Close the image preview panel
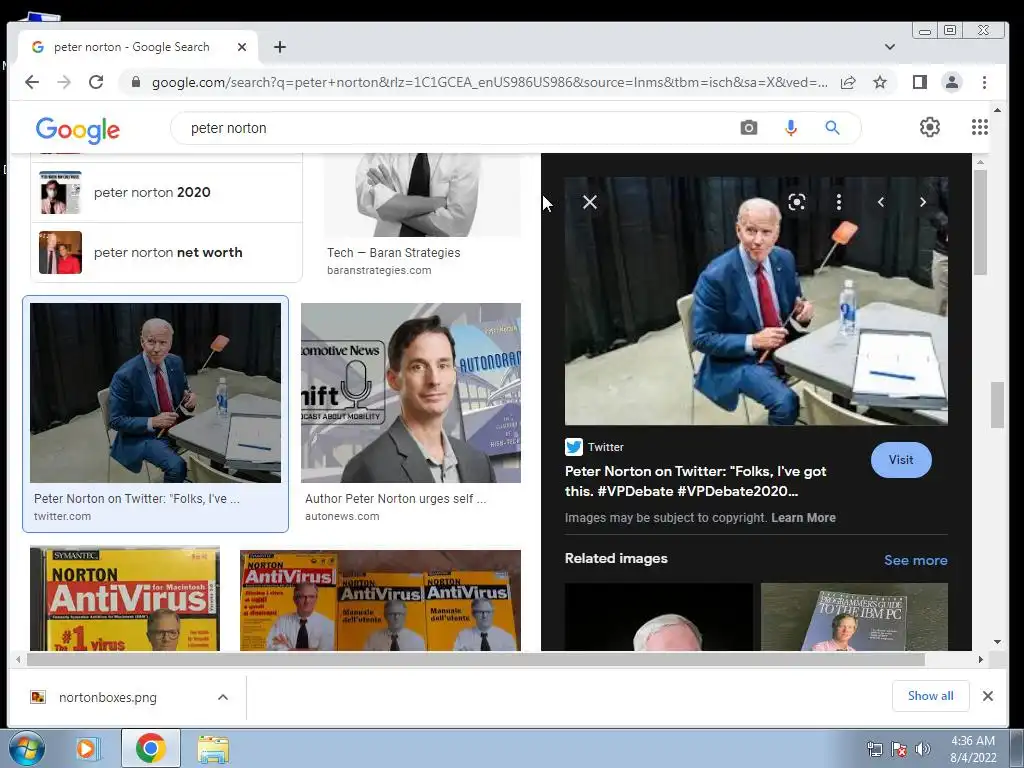 tap(590, 202)
